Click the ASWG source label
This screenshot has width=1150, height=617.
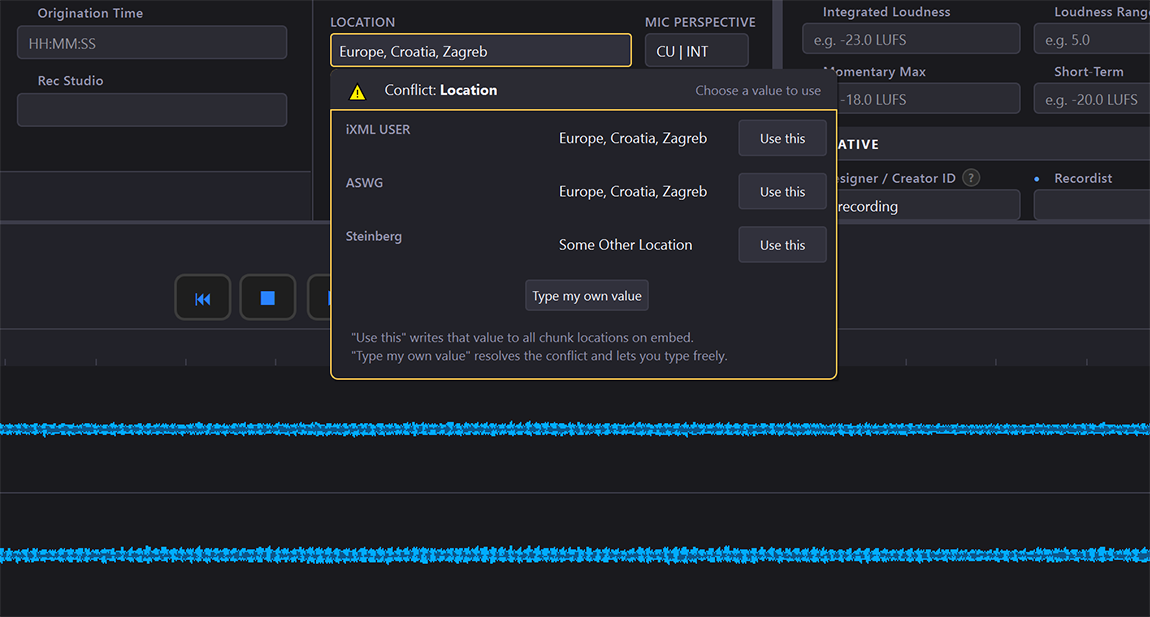click(x=365, y=183)
